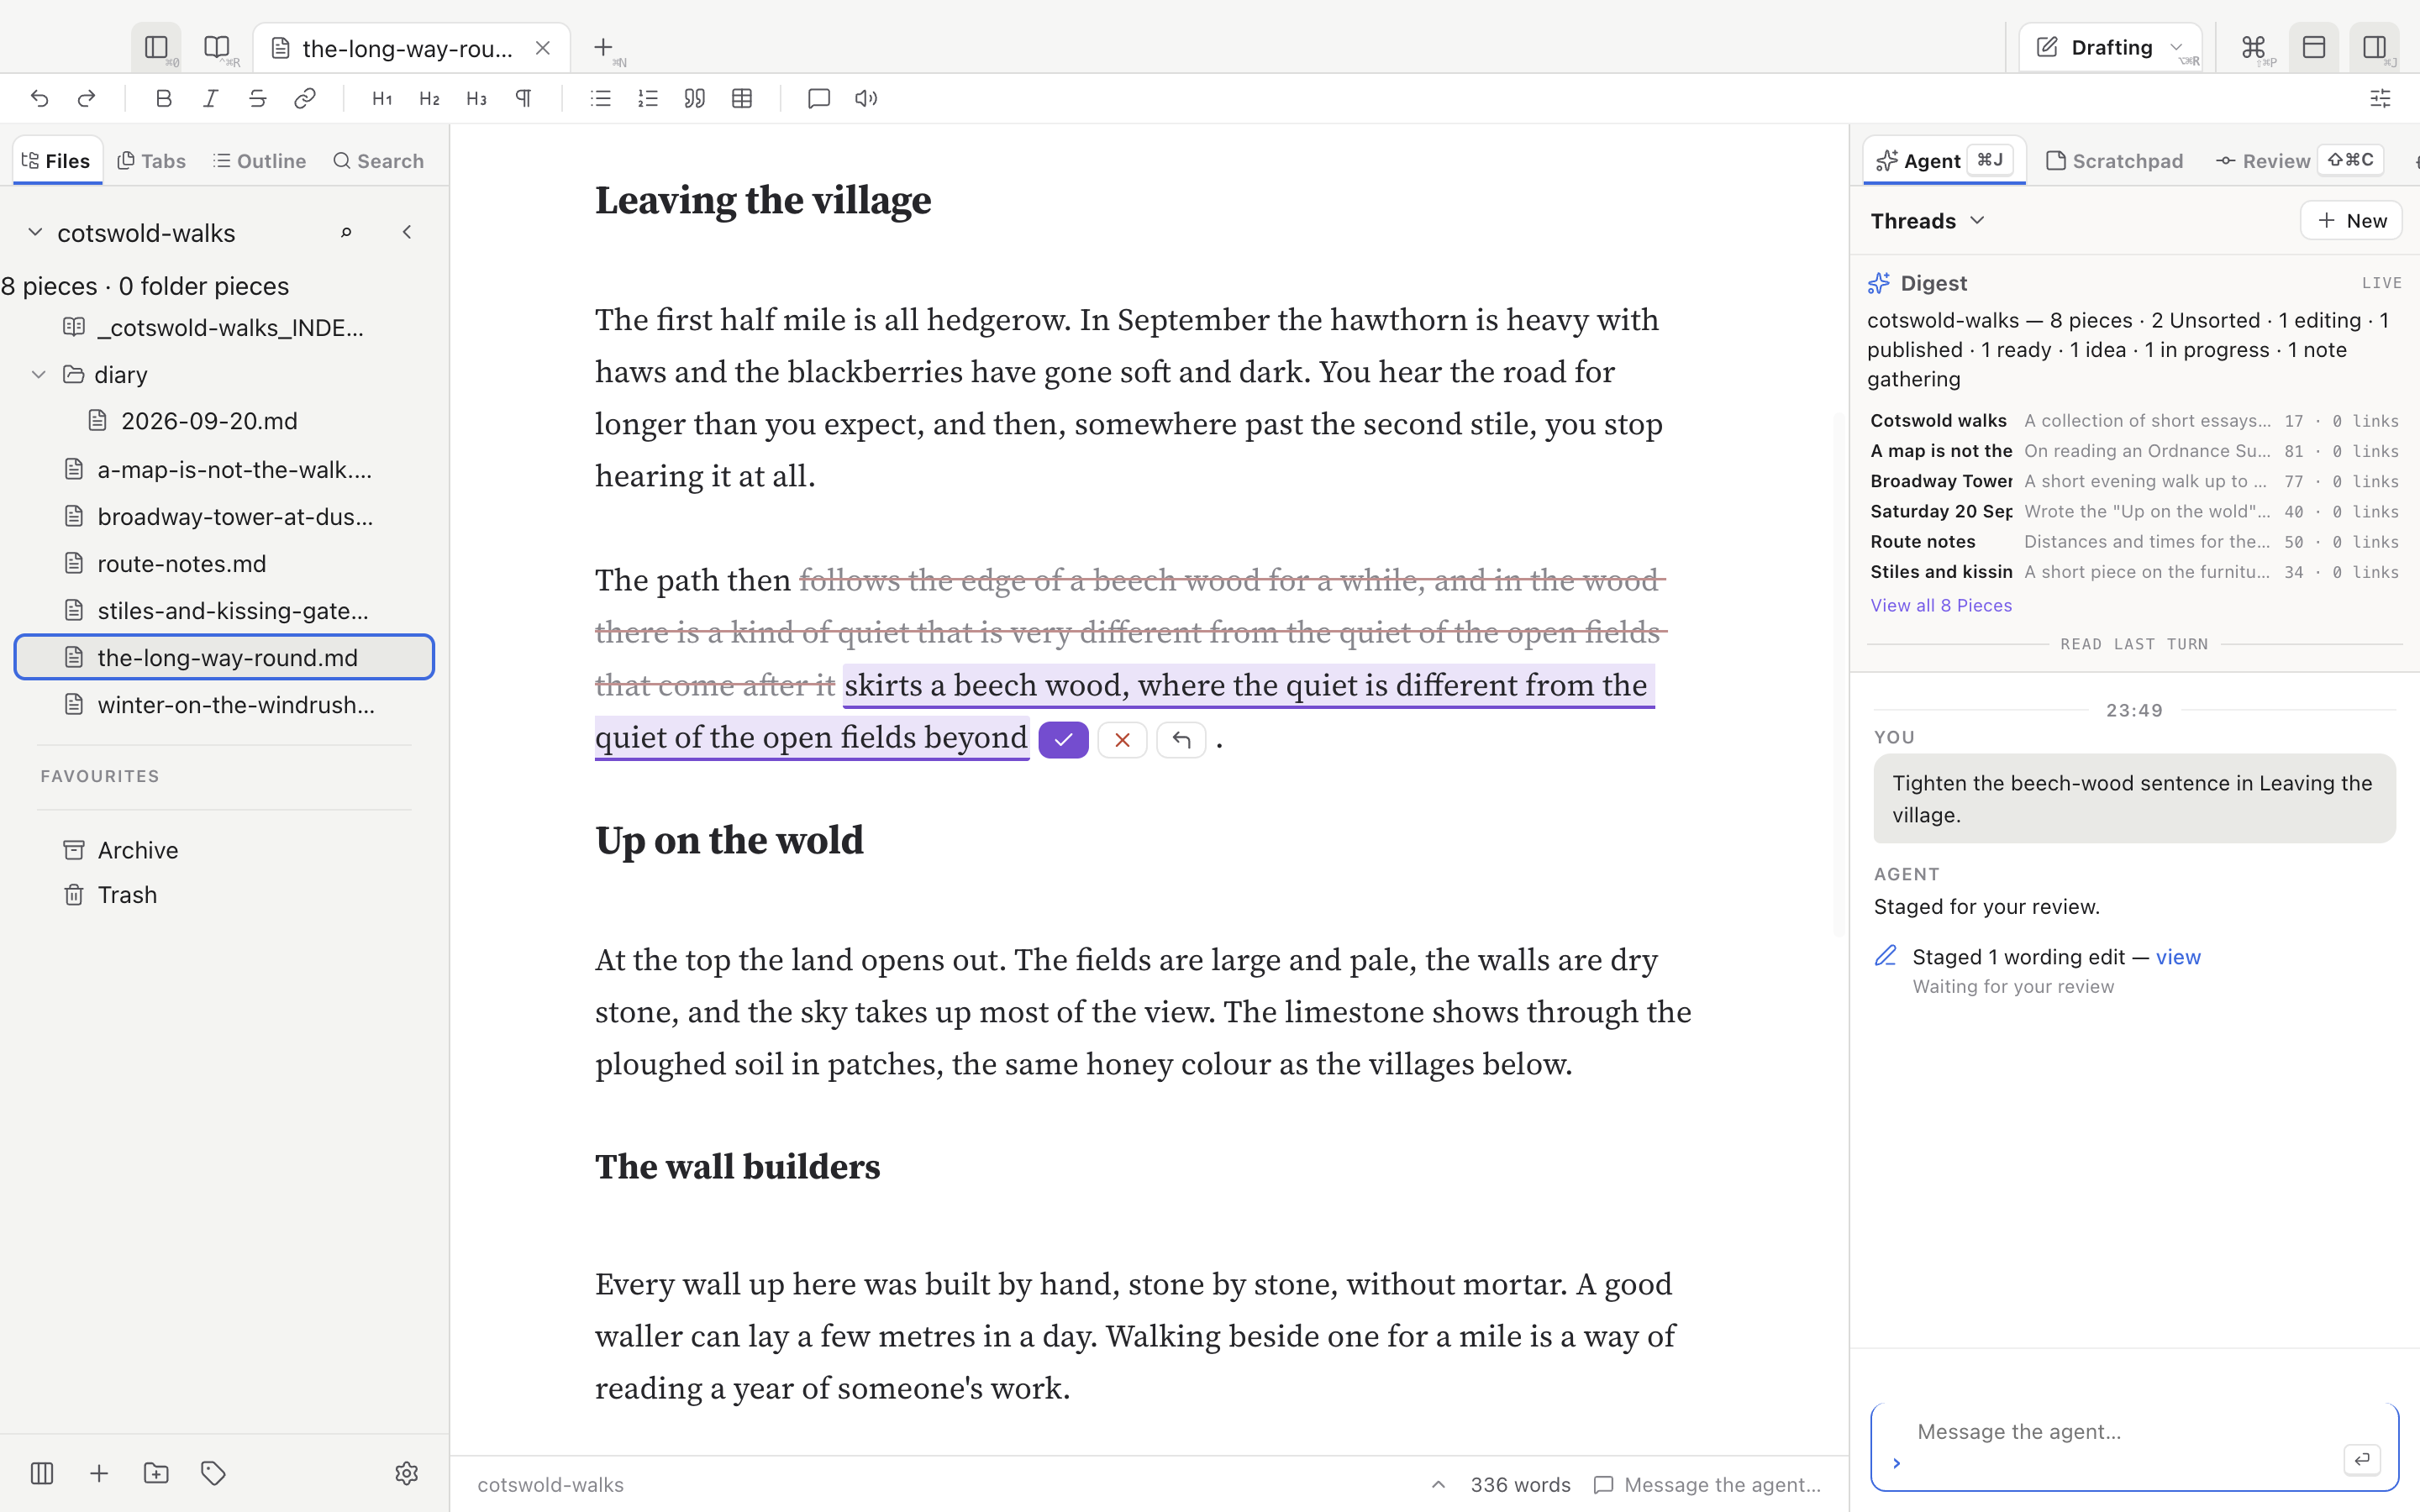Switch to the Search tab
2420x1512 pixels.
tap(379, 161)
